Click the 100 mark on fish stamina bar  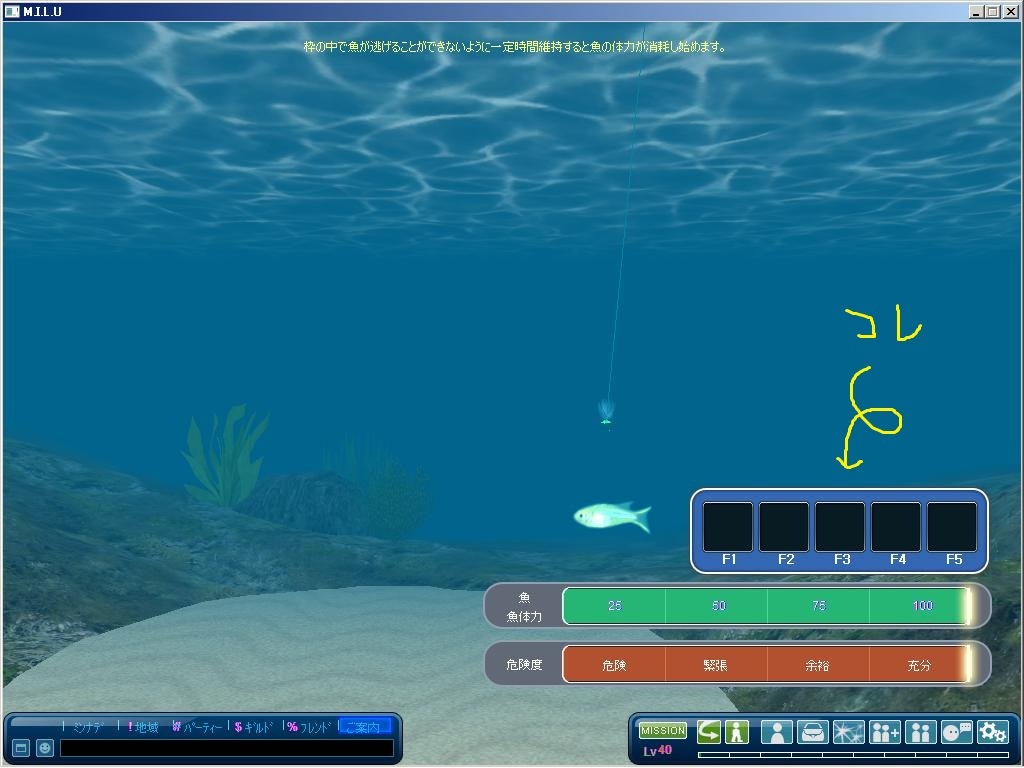[x=922, y=606]
